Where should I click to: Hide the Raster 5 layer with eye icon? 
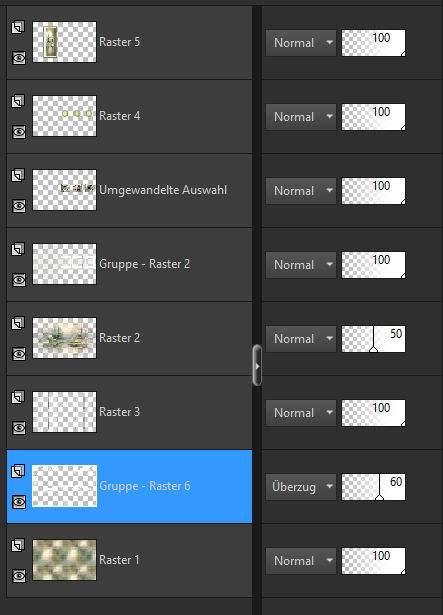point(19,58)
